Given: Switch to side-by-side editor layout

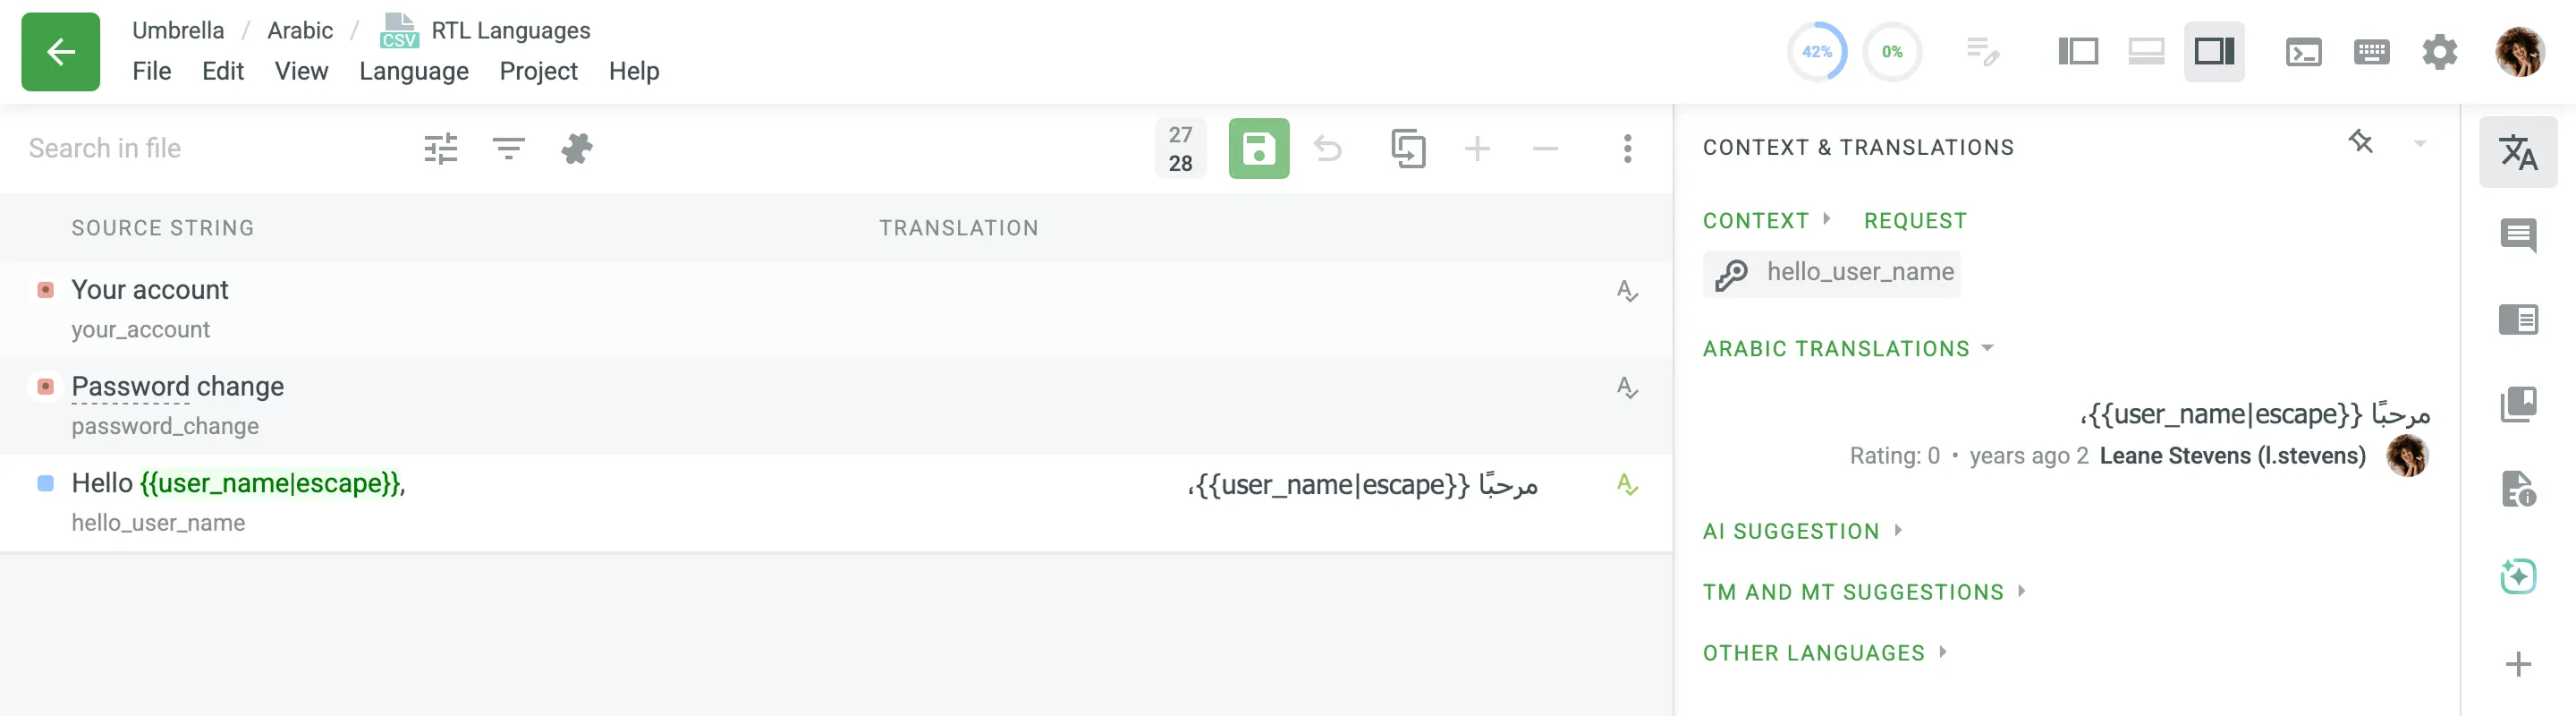Looking at the screenshot, I should pos(2077,52).
